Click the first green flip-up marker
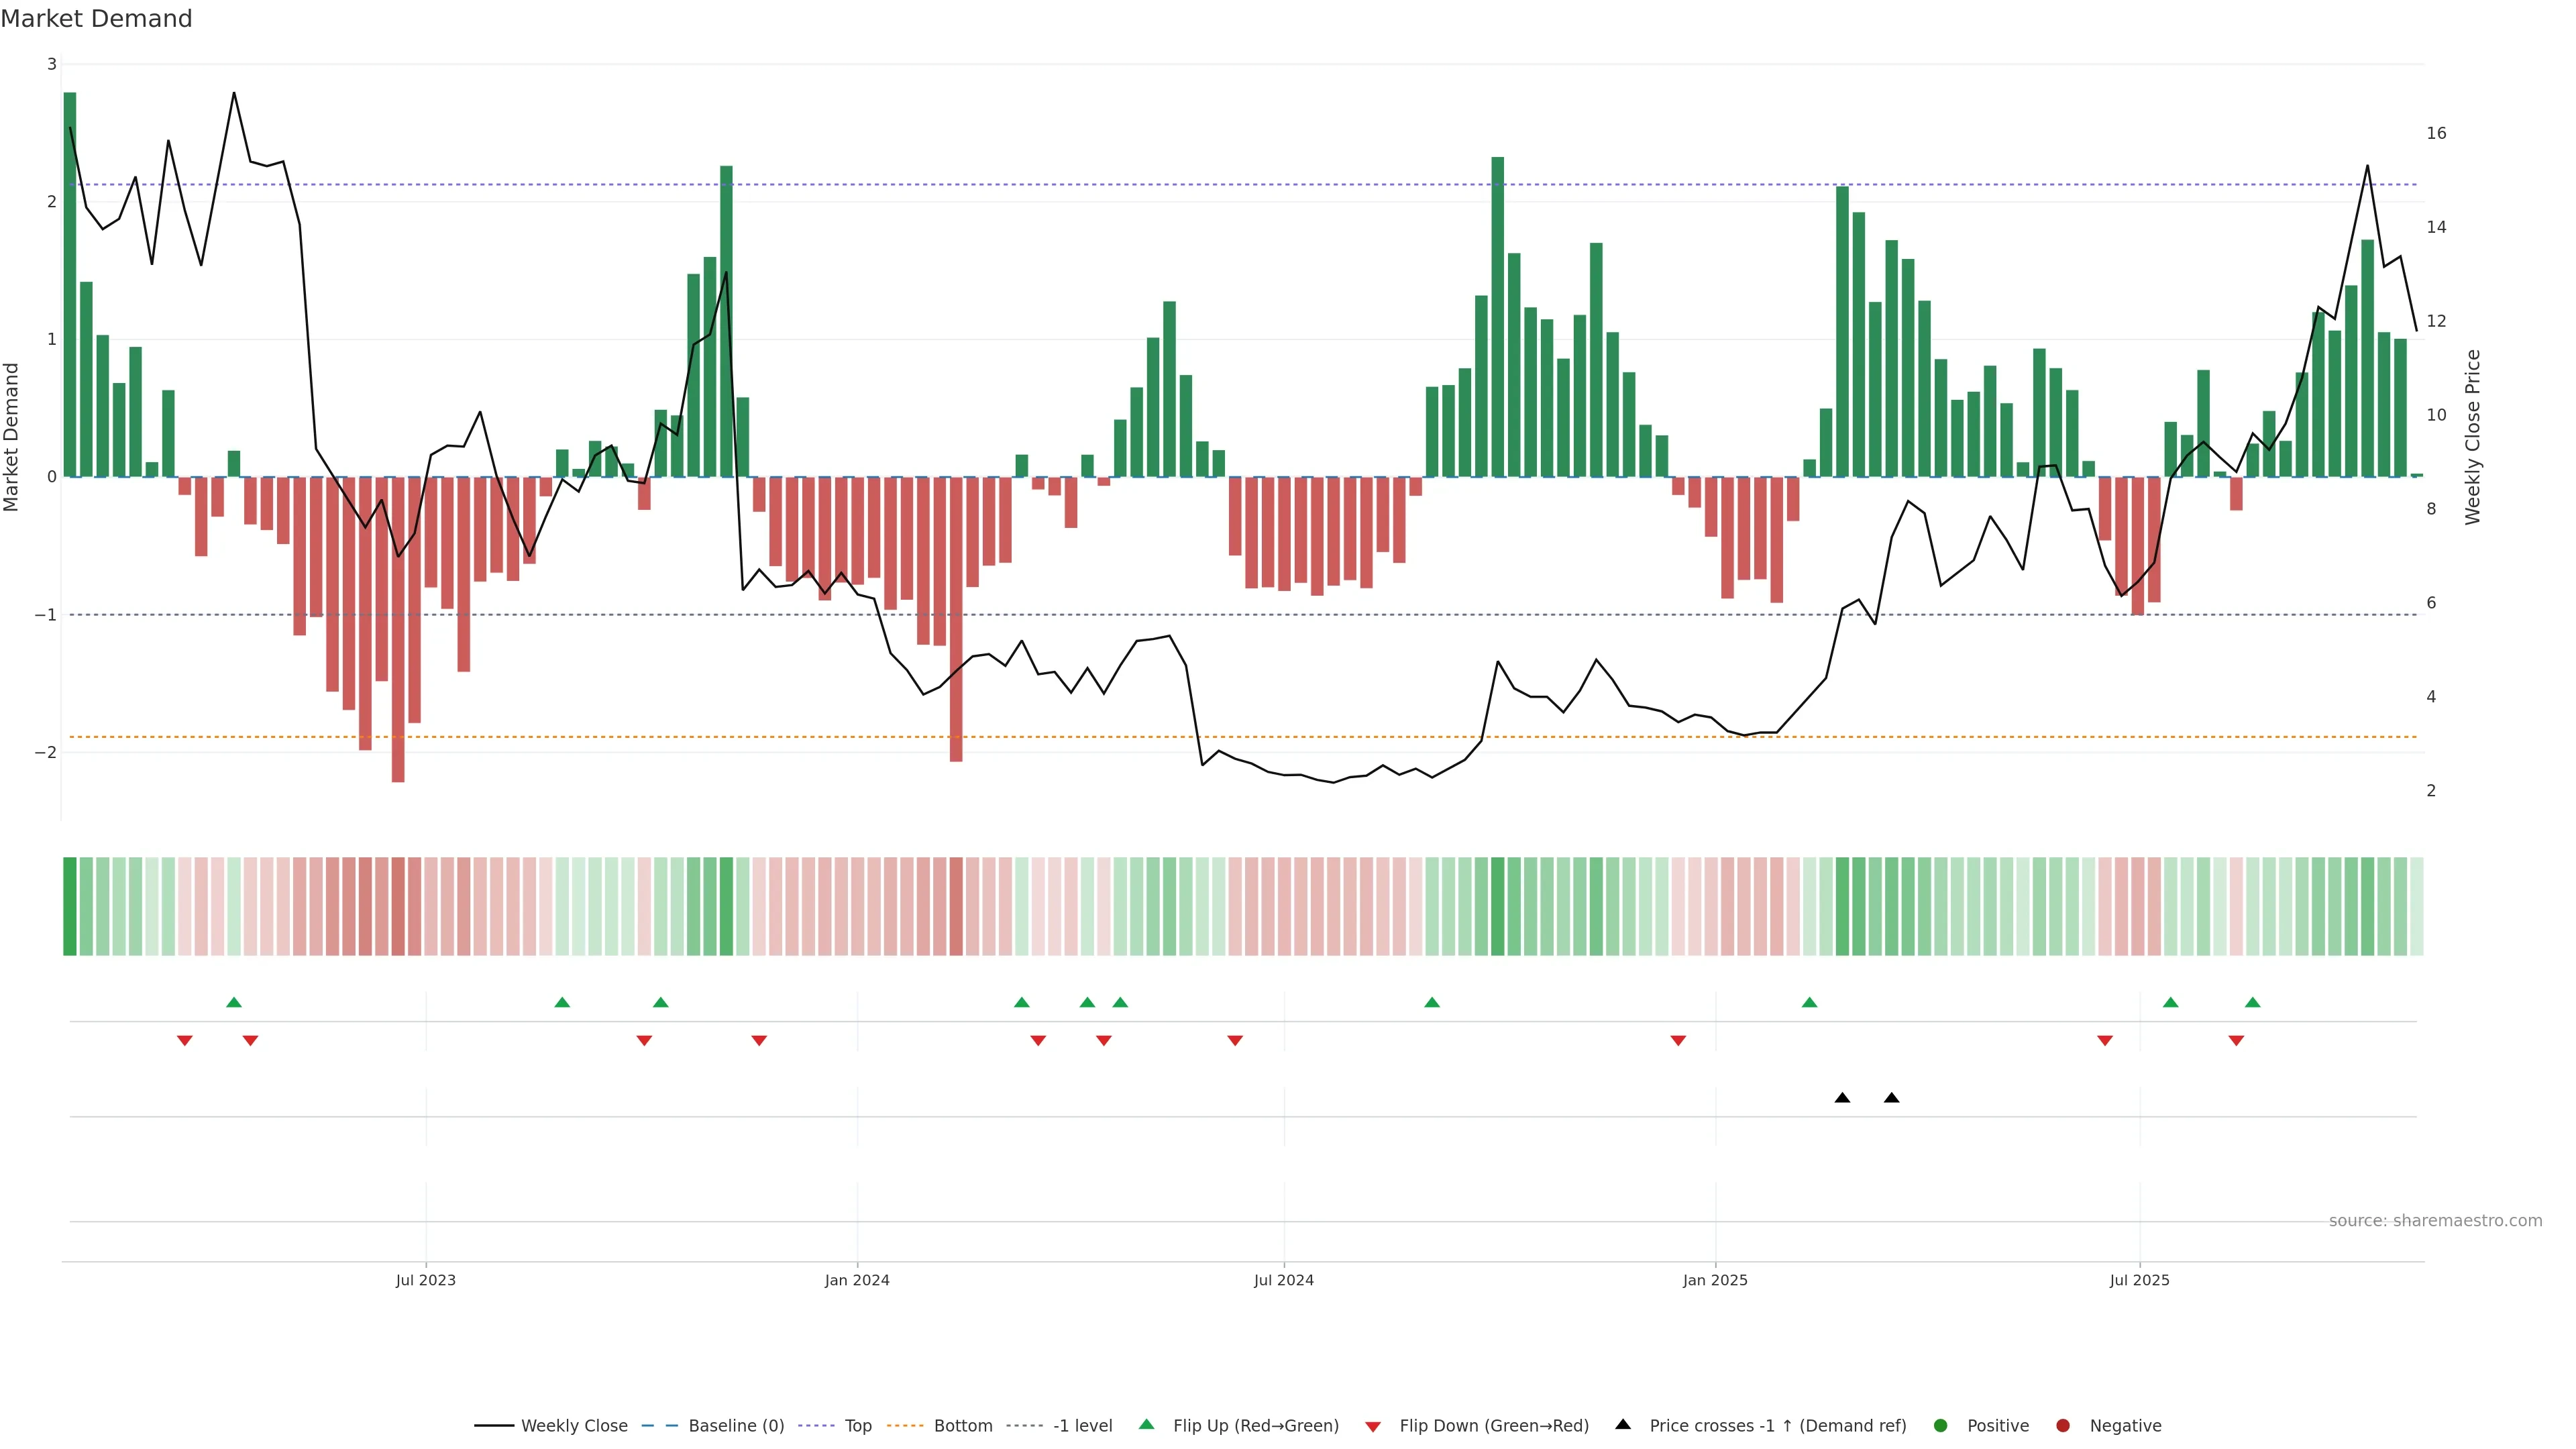Screen dimensions: 2576x1449 (x=234, y=1002)
